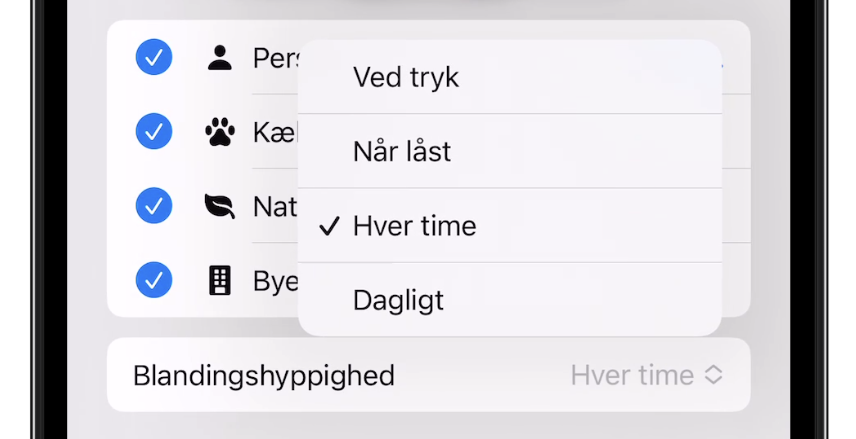Pick the checked Hver time menu option
The image size is (856, 439).
click(x=414, y=226)
